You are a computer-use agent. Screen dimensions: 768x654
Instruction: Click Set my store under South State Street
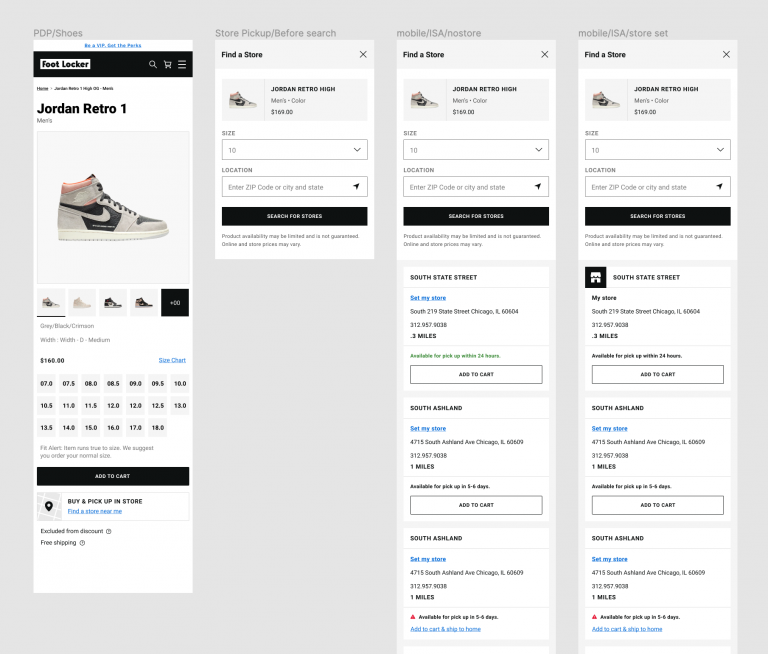tap(428, 298)
